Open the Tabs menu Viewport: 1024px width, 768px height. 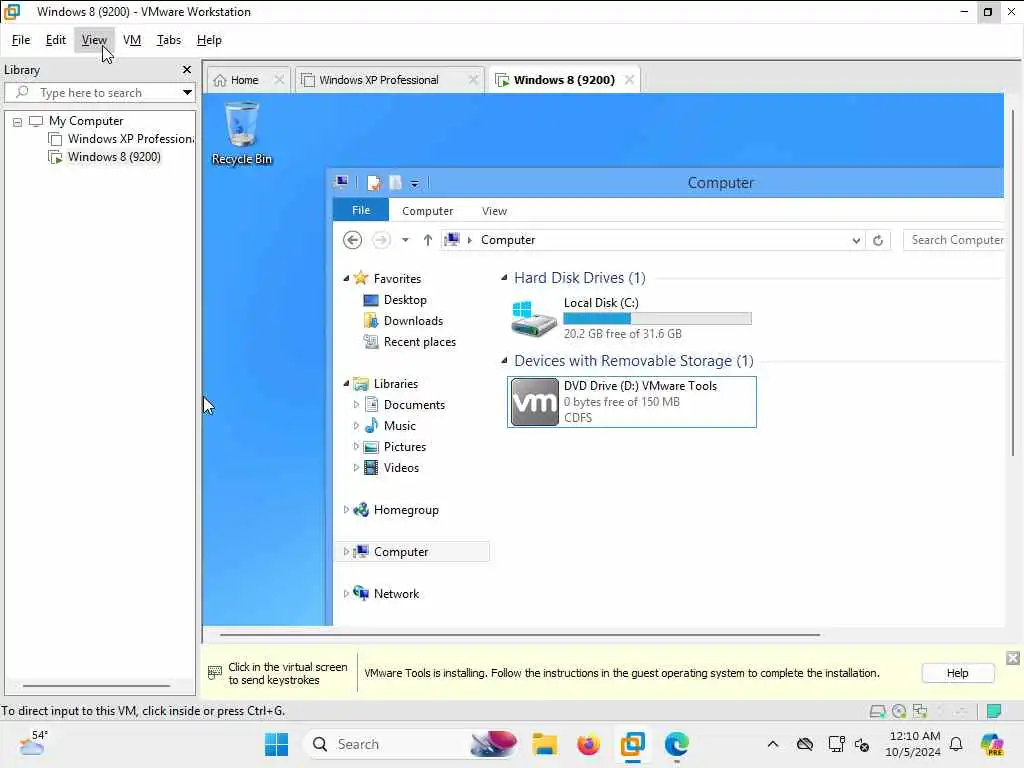click(168, 40)
